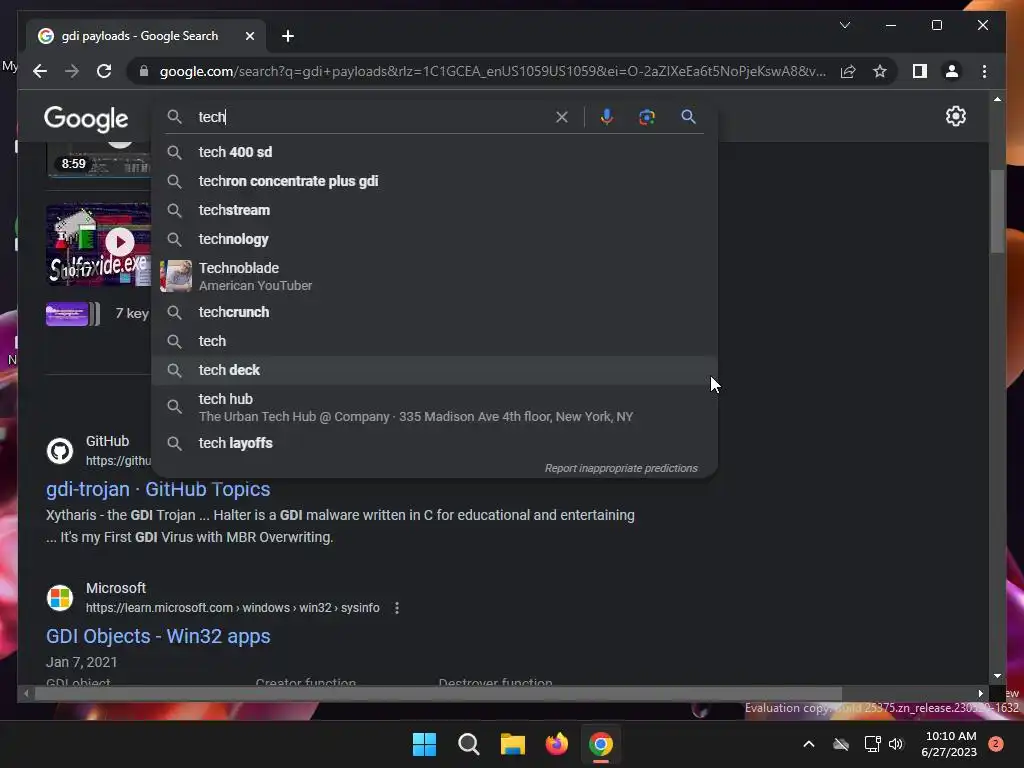Open taskbar Search
Screen dimensions: 1024x768
pyautogui.click(x=468, y=744)
